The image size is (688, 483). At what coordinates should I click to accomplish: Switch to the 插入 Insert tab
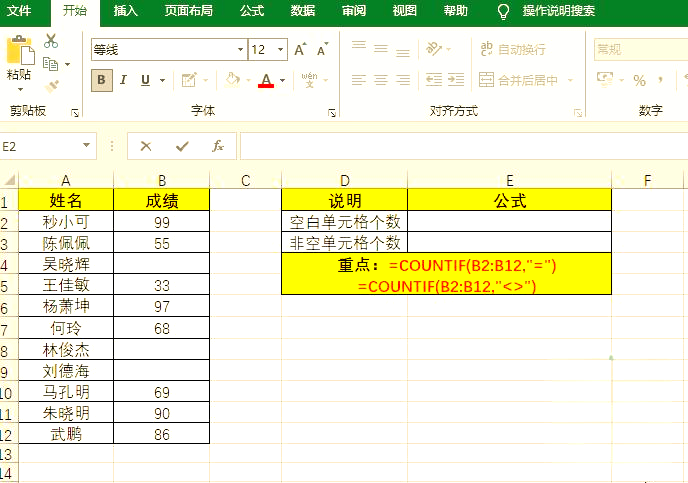click(x=125, y=11)
